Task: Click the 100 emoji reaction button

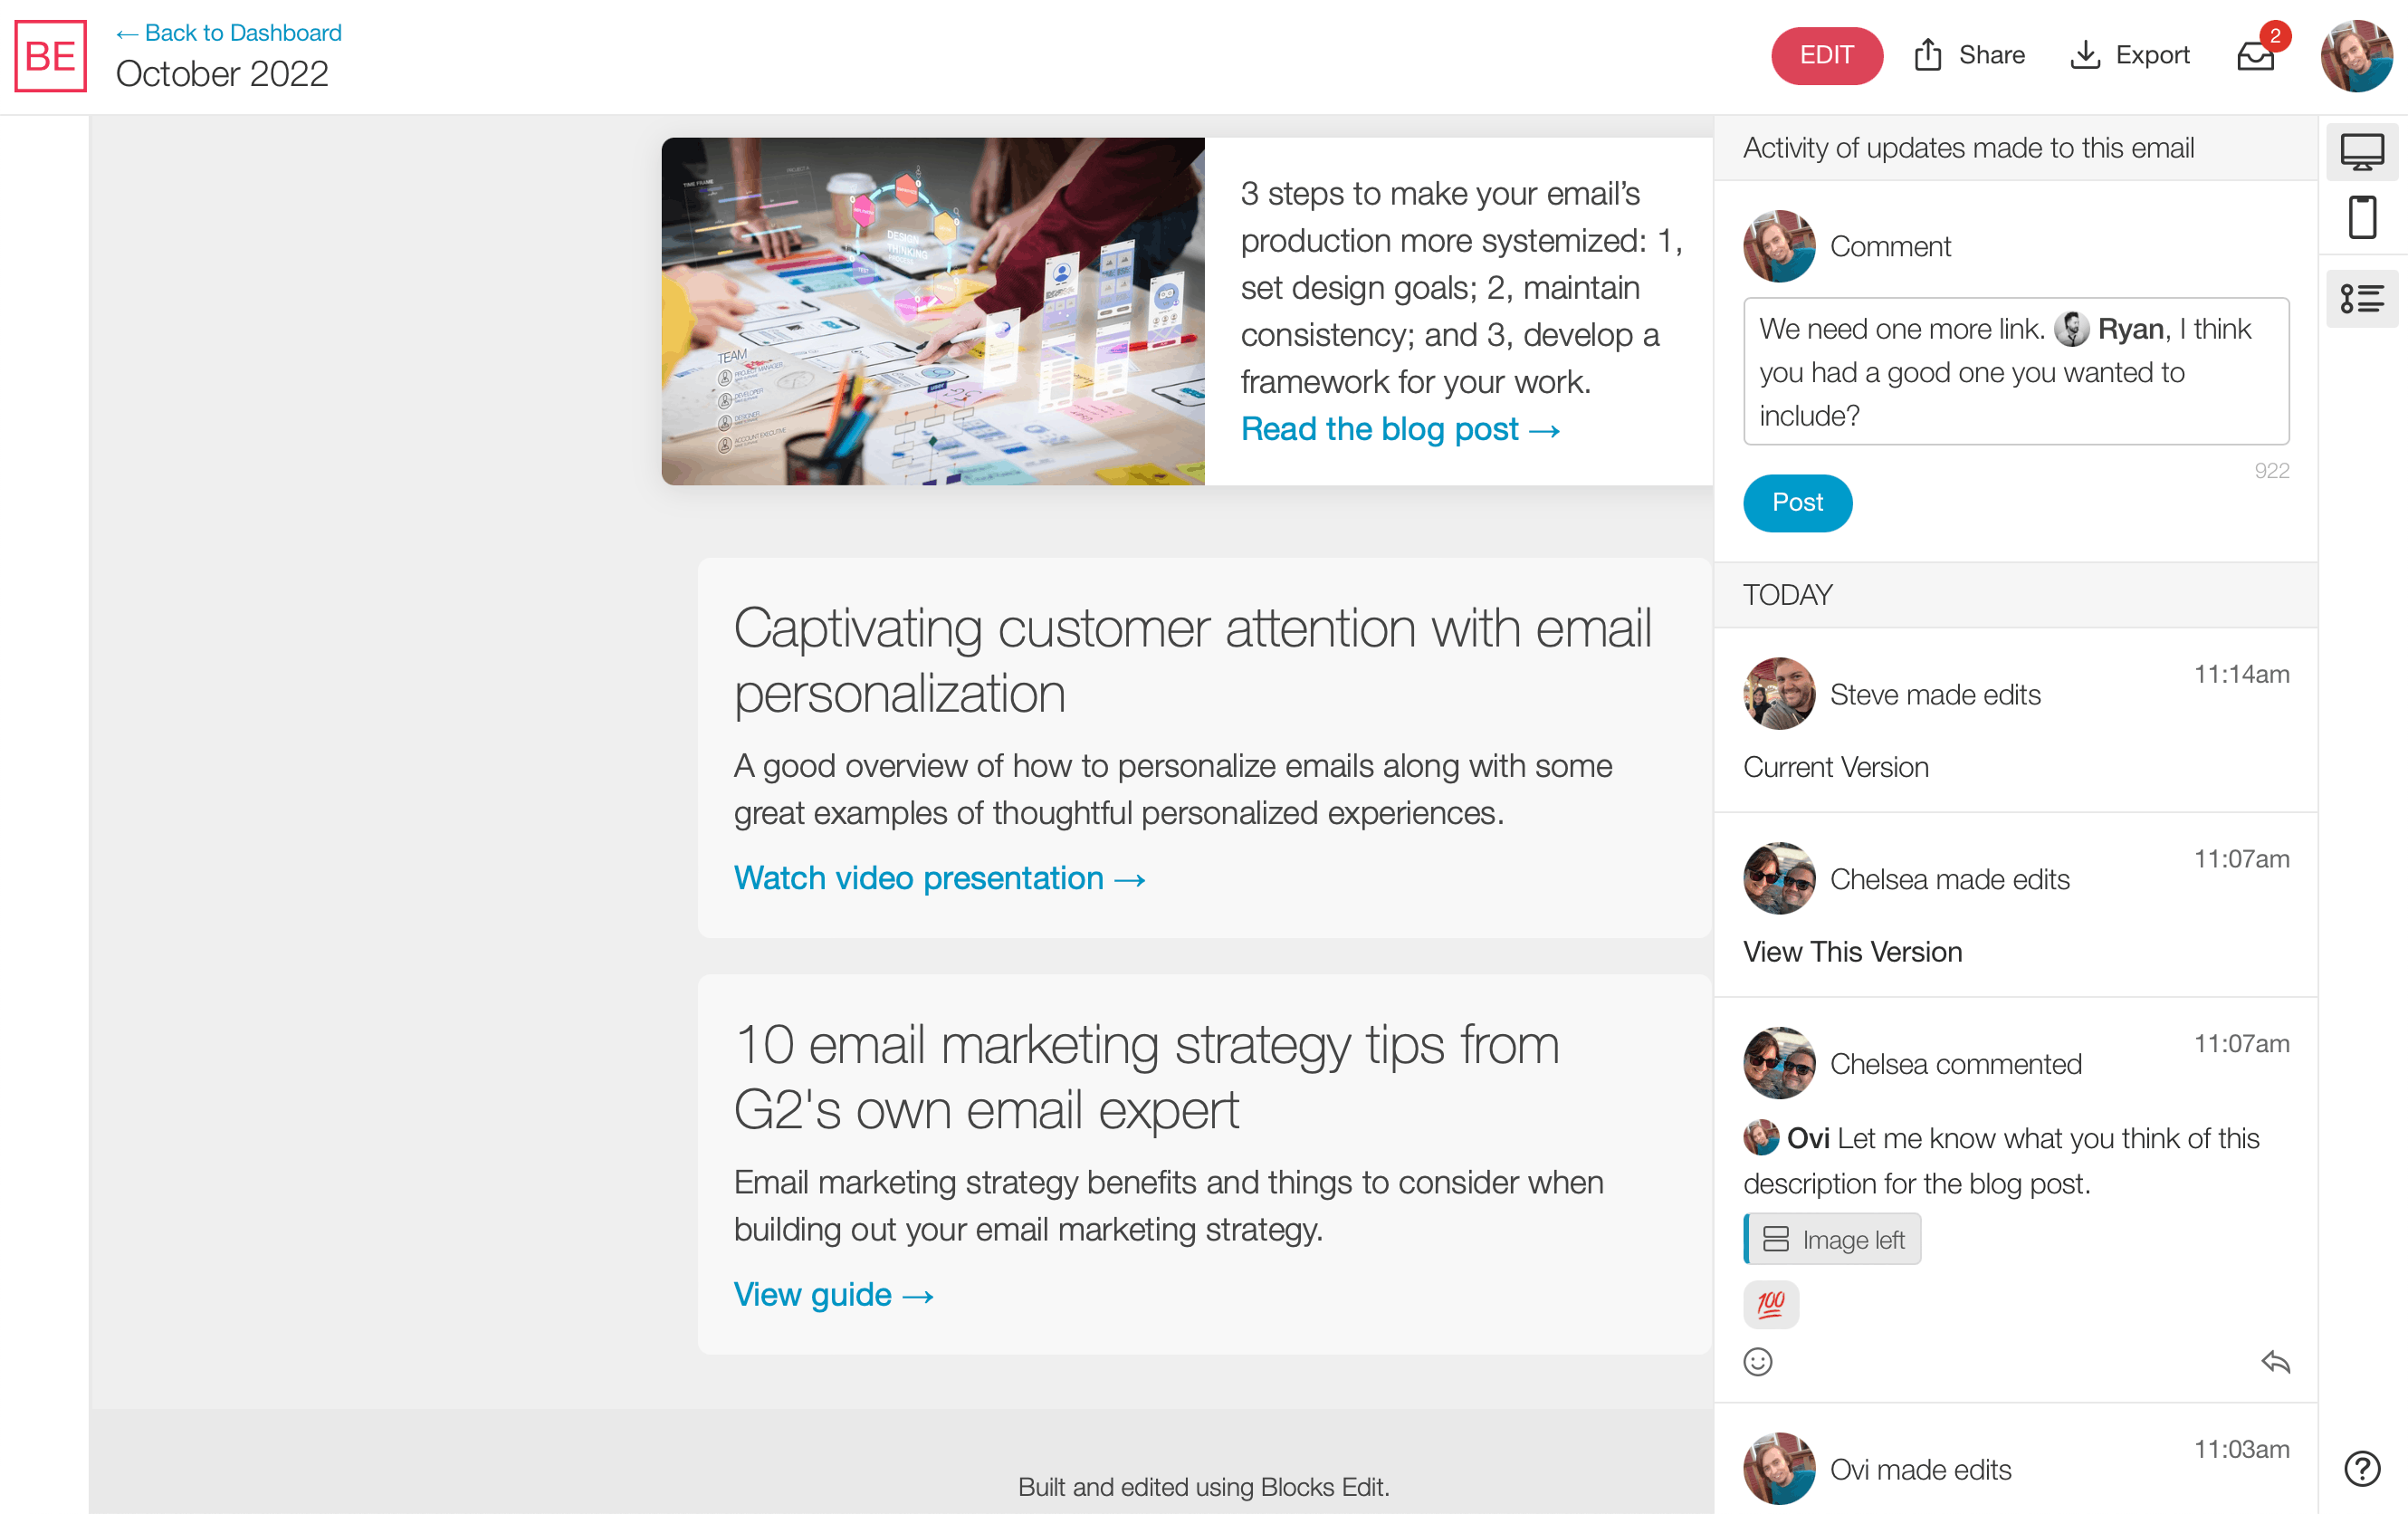Action: click(x=1772, y=1305)
